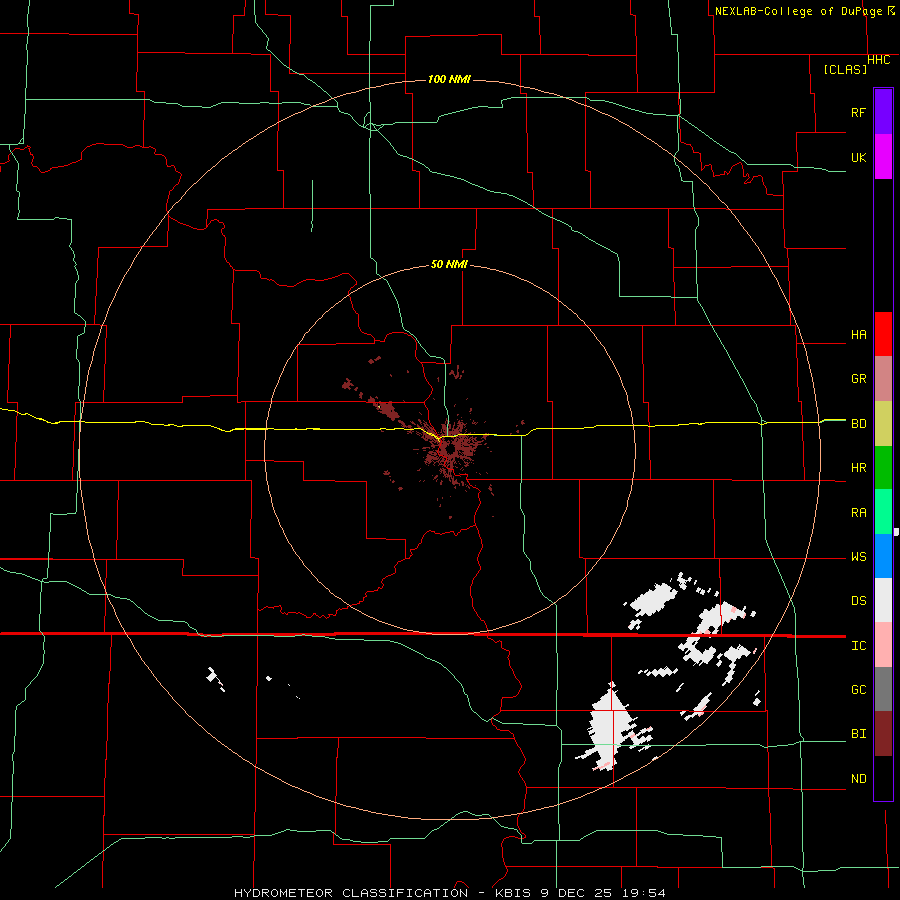Select the BD legend label

[x=859, y=424]
